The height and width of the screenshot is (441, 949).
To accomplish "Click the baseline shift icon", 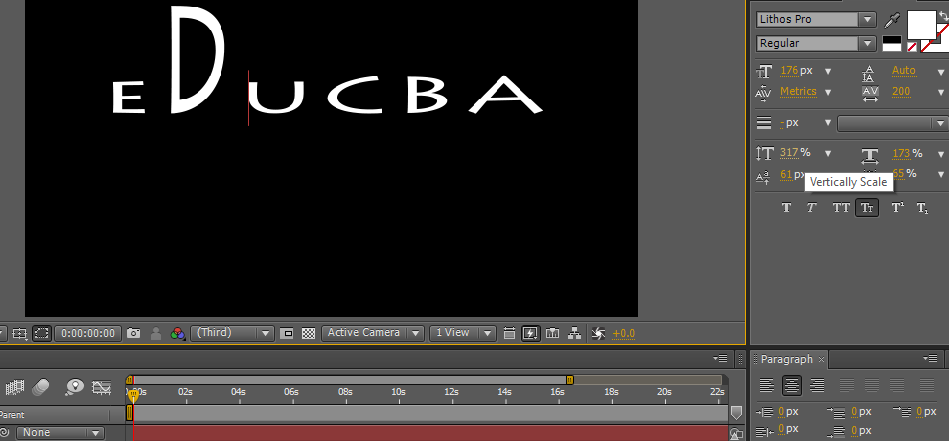I will (763, 177).
